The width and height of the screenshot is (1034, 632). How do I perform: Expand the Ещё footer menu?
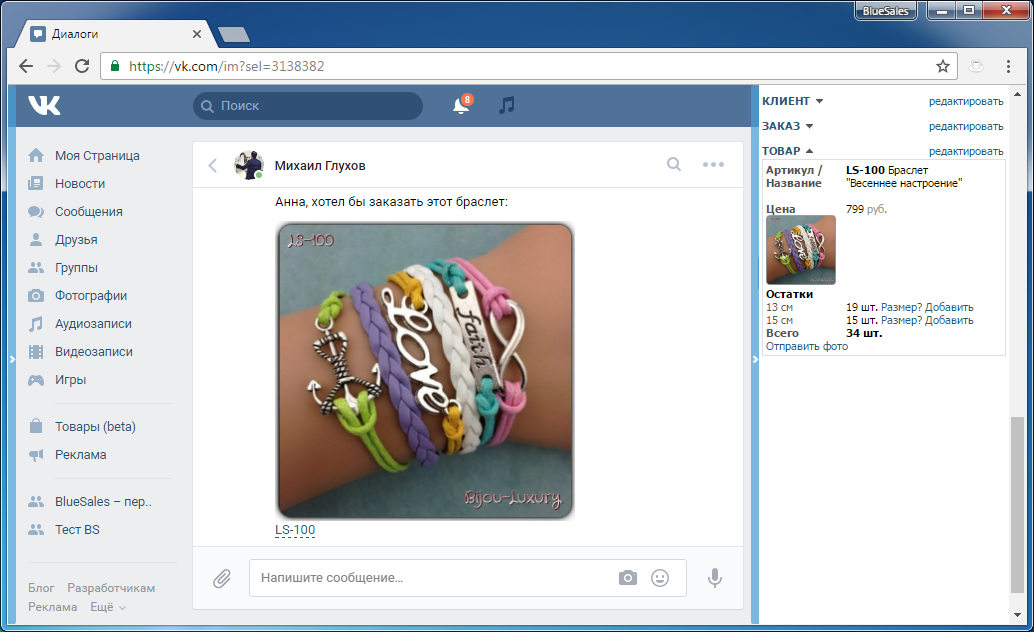(108, 607)
